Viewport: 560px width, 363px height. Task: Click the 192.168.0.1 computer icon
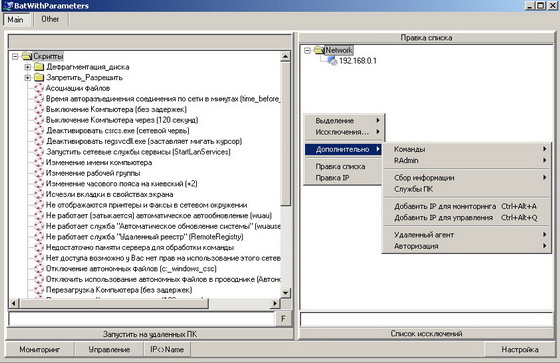[332, 61]
